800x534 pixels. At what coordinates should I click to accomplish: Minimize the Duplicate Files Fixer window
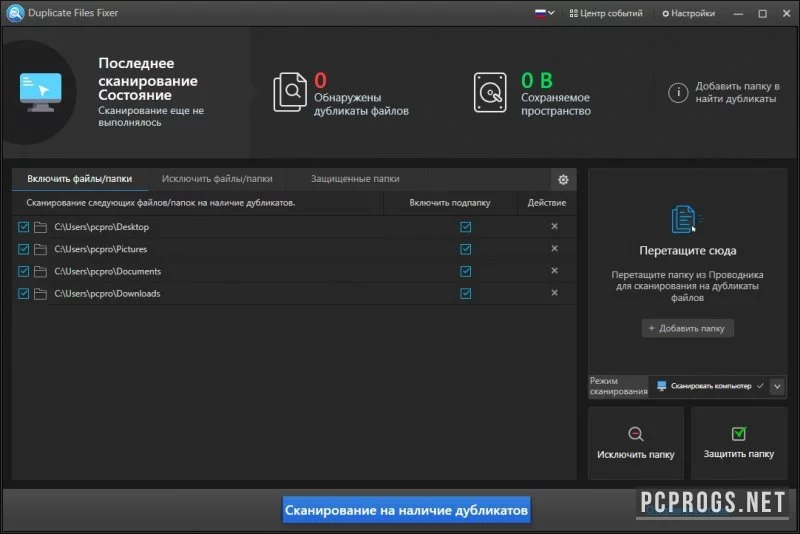point(738,14)
